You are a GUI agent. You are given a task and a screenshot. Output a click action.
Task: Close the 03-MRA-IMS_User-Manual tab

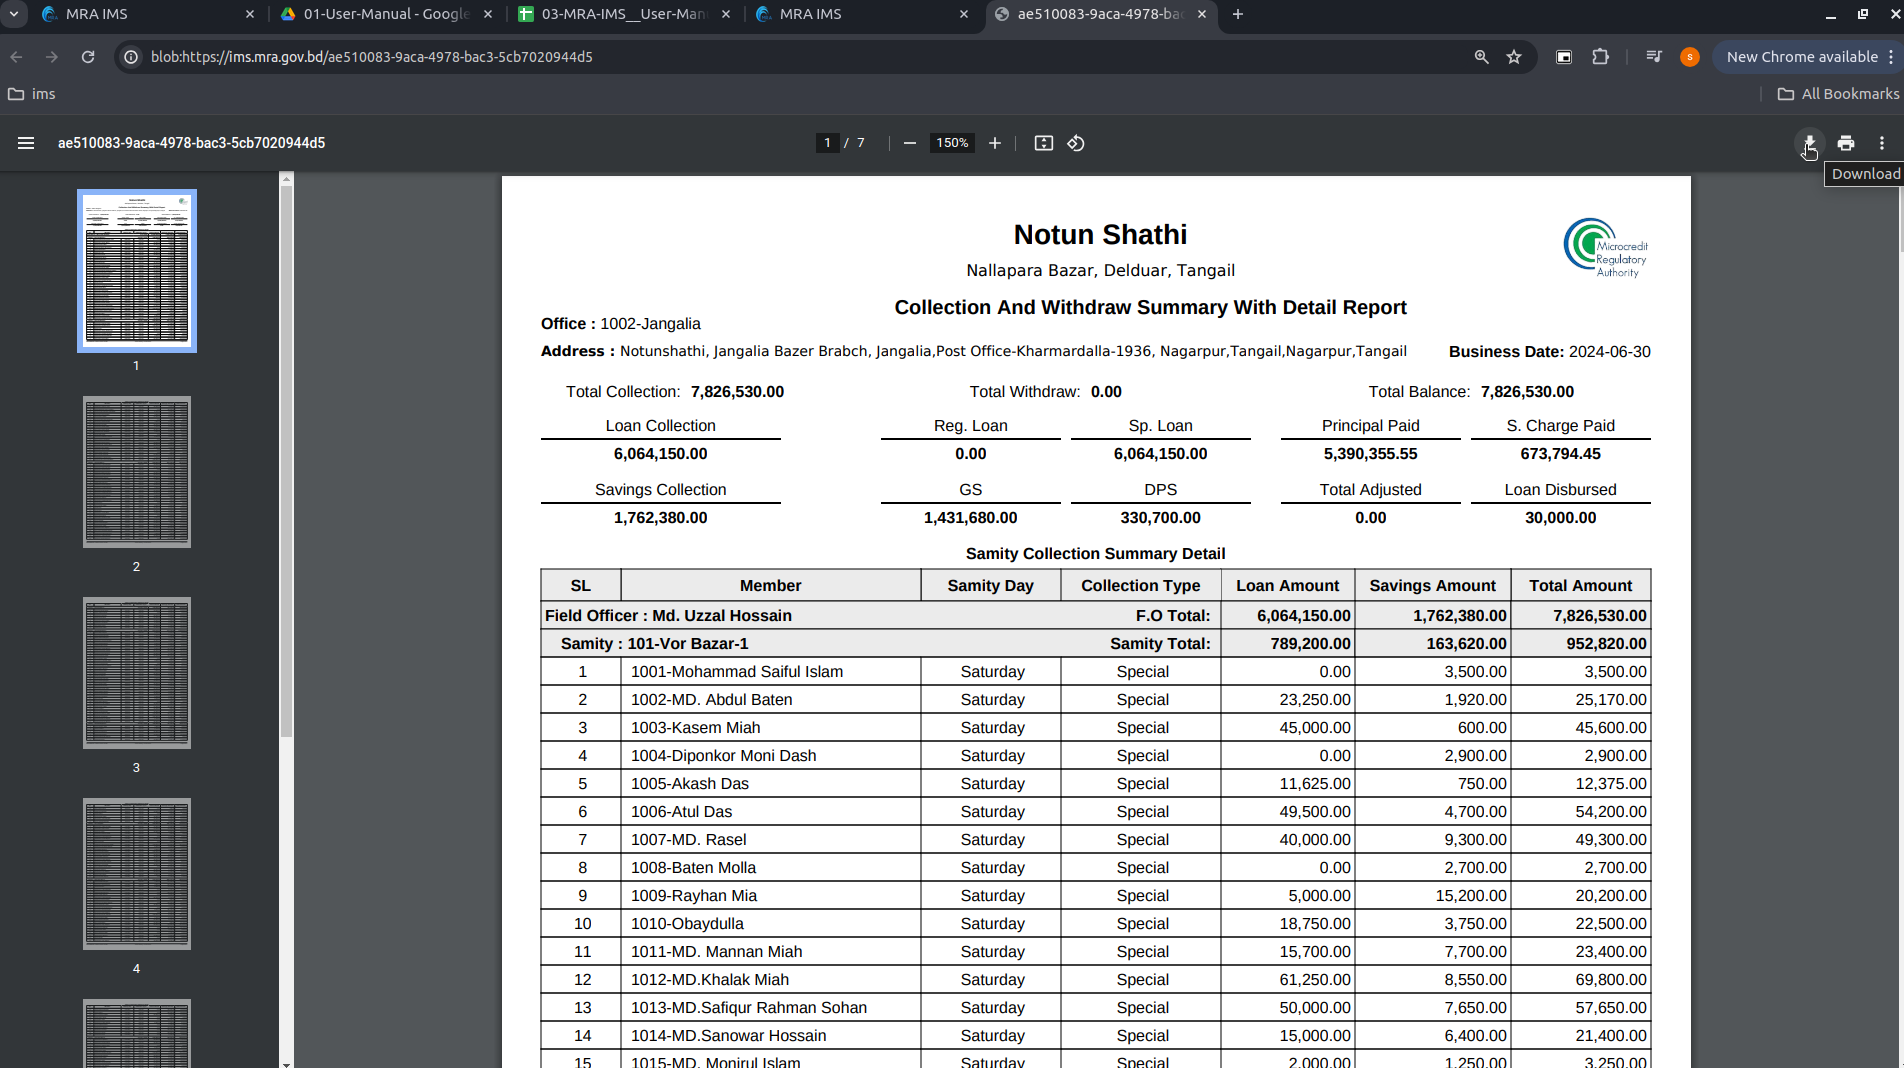[726, 14]
